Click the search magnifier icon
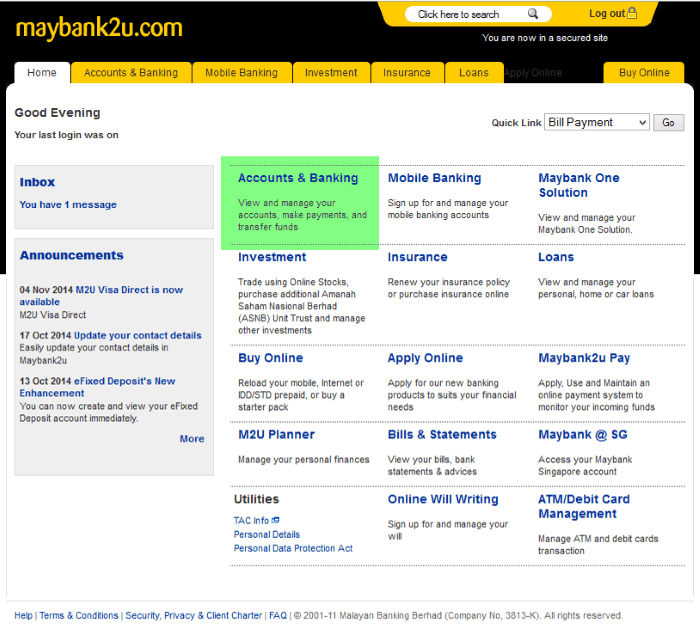 [533, 14]
